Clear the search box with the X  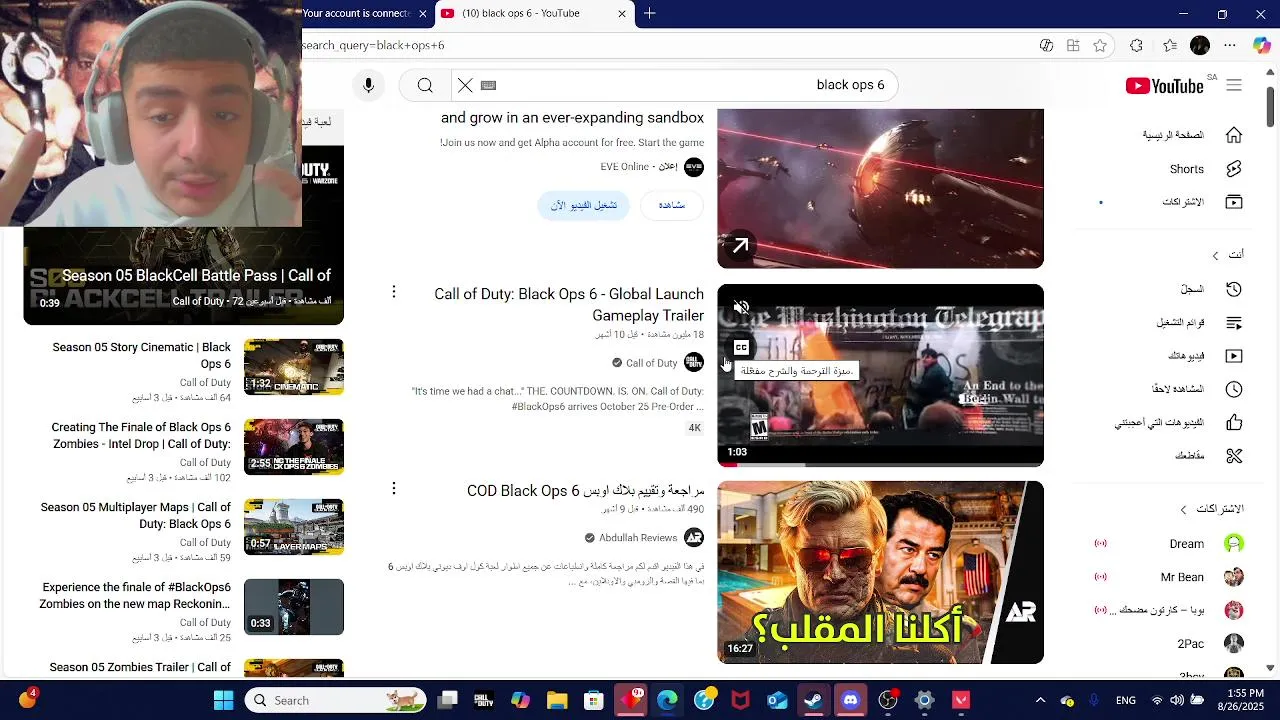click(x=465, y=85)
